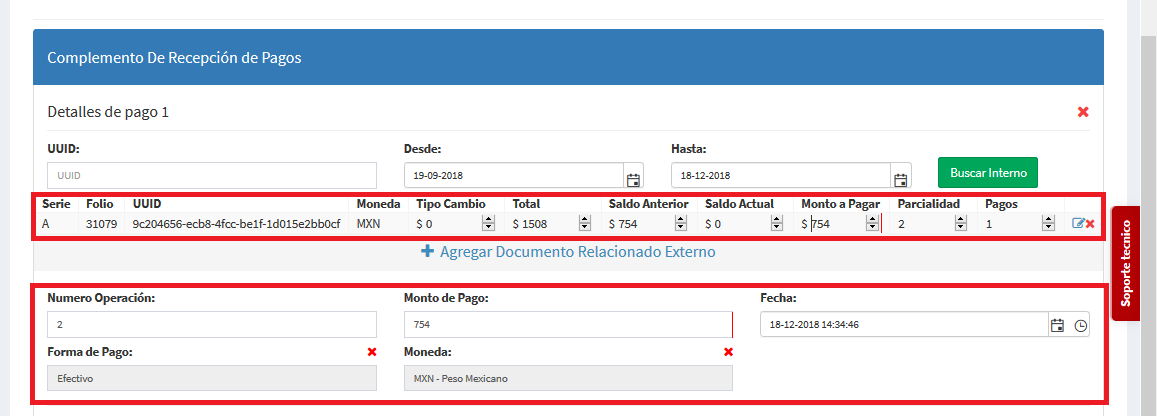Image resolution: width=1157 pixels, height=416 pixels.
Task: Open the Moneda MXN Peso Mexicano dropdown
Action: pos(568,378)
